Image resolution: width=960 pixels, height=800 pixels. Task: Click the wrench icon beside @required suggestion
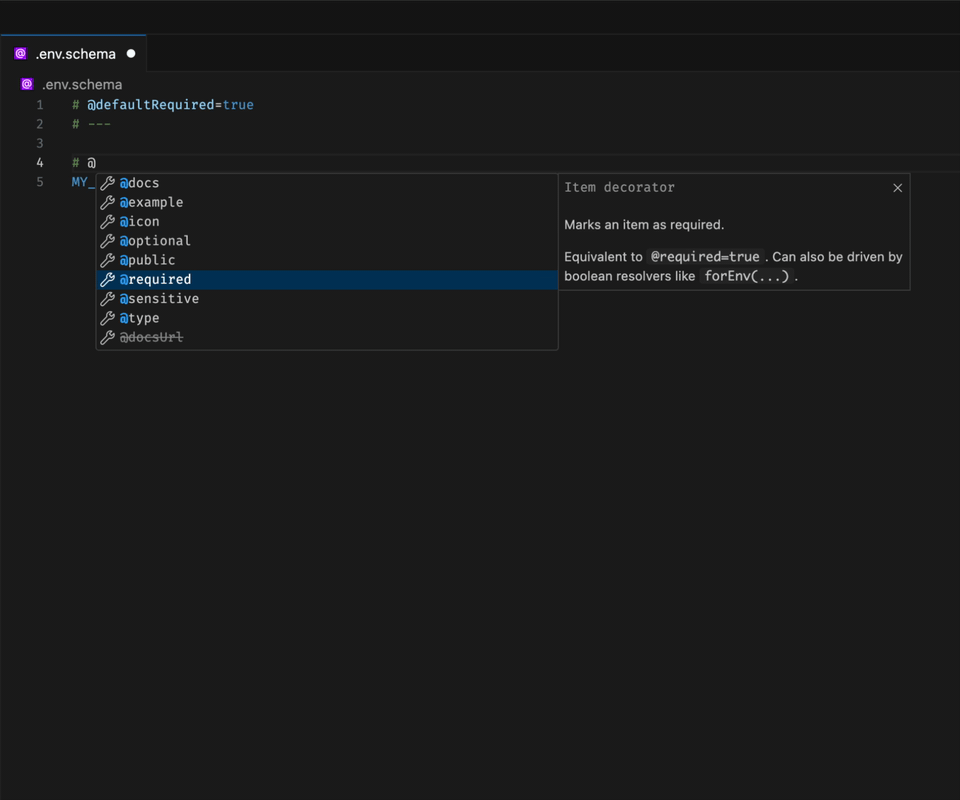[108, 279]
